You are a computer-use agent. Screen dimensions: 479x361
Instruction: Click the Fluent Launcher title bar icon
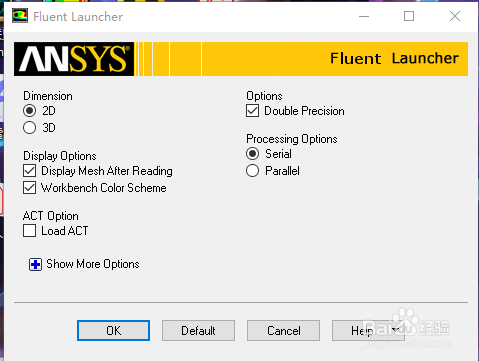(x=20, y=16)
